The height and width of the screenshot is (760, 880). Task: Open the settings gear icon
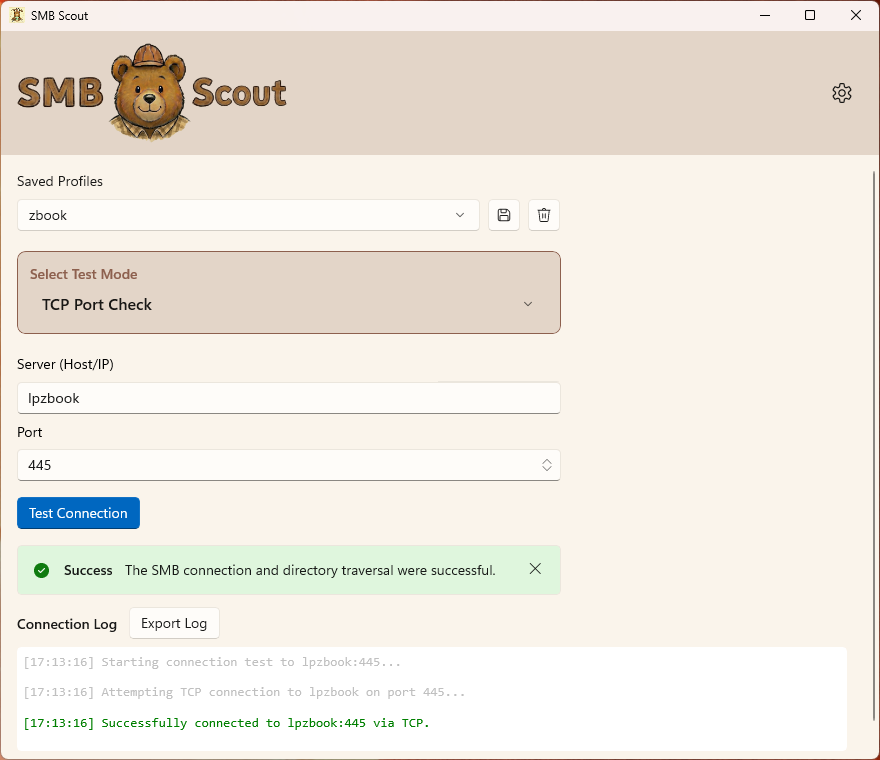click(x=842, y=93)
